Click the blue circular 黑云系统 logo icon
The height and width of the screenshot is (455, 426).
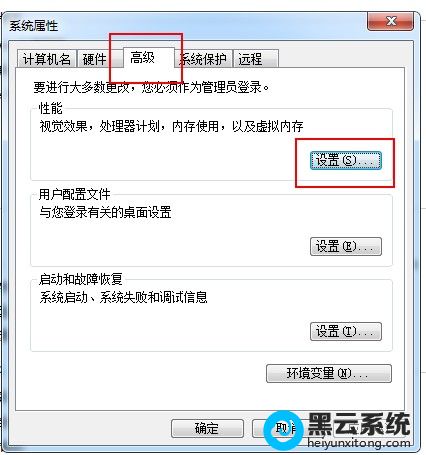[x=283, y=430]
